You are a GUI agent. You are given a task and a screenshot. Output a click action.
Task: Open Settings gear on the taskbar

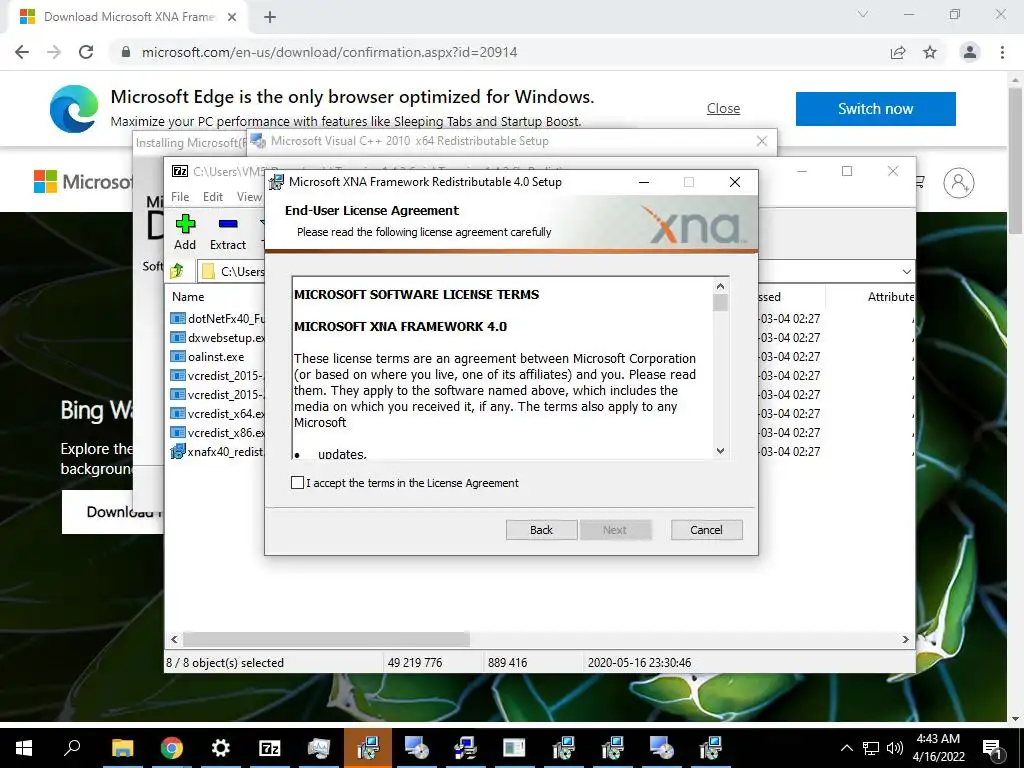220,748
